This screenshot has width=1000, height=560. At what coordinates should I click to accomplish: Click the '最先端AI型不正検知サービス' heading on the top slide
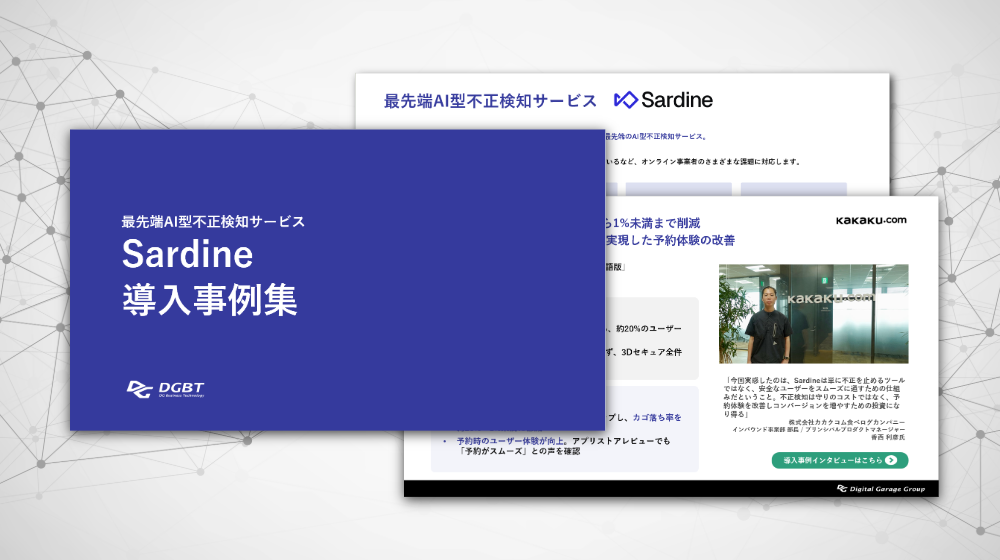[490, 101]
